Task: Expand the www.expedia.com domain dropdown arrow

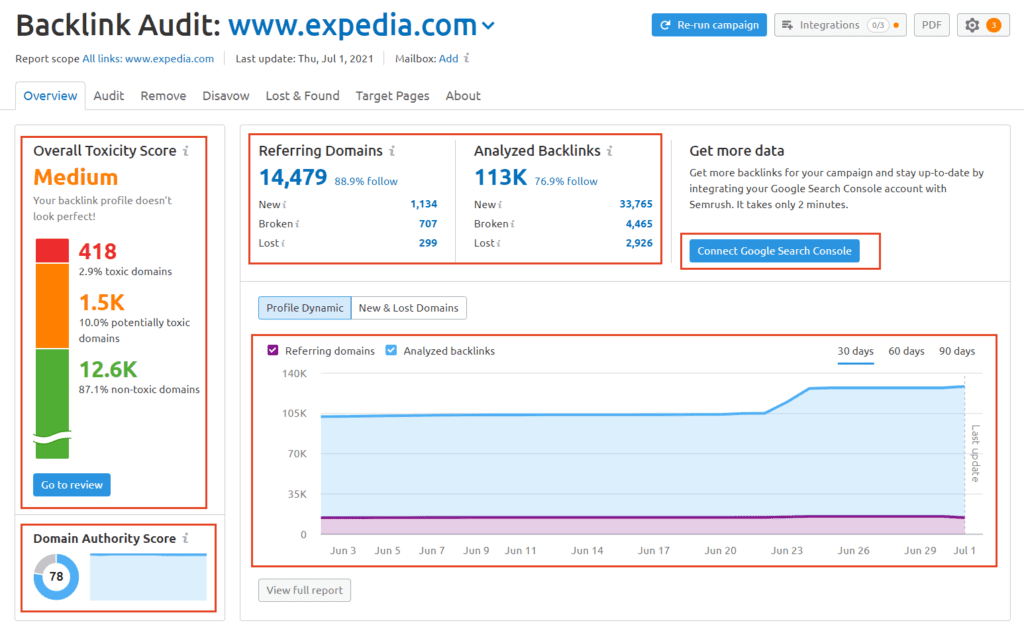Action: coord(488,26)
